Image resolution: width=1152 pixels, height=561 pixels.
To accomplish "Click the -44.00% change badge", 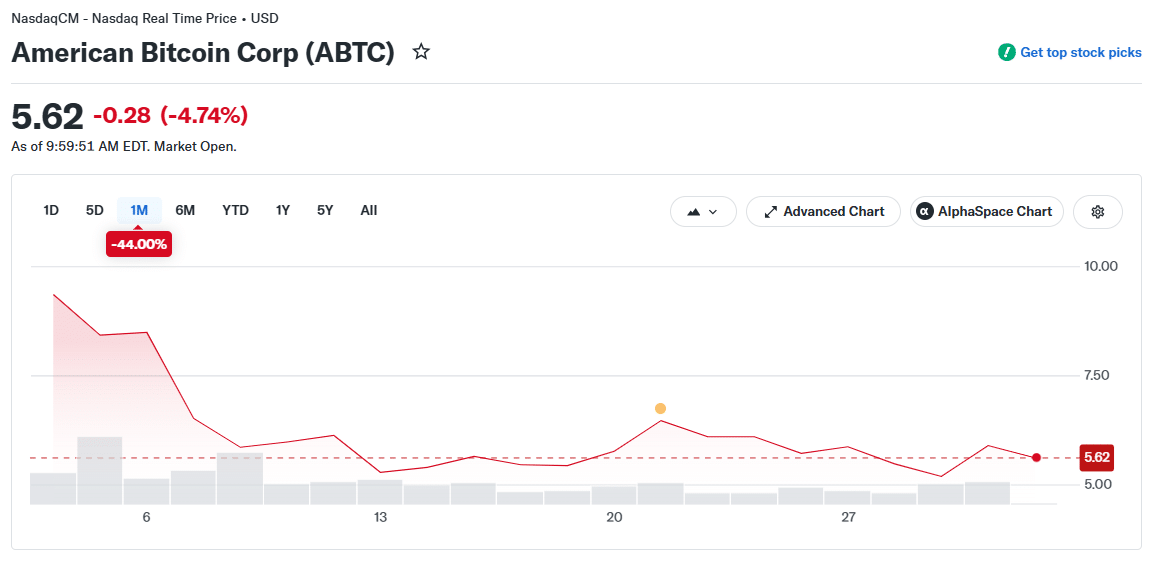I will (x=139, y=245).
